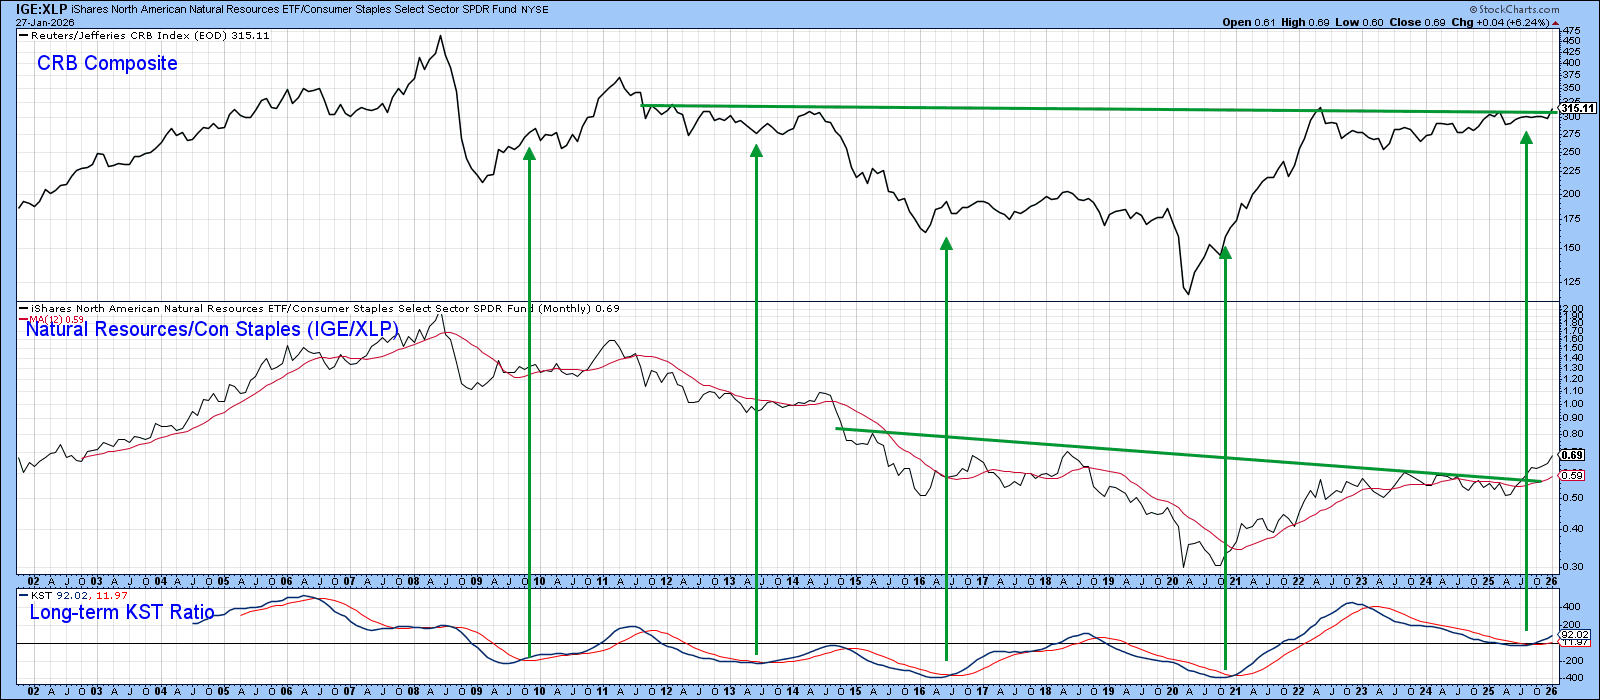Click the 315.11 price tag on the CRB axis
The height and width of the screenshot is (700, 1600).
[x=1577, y=108]
